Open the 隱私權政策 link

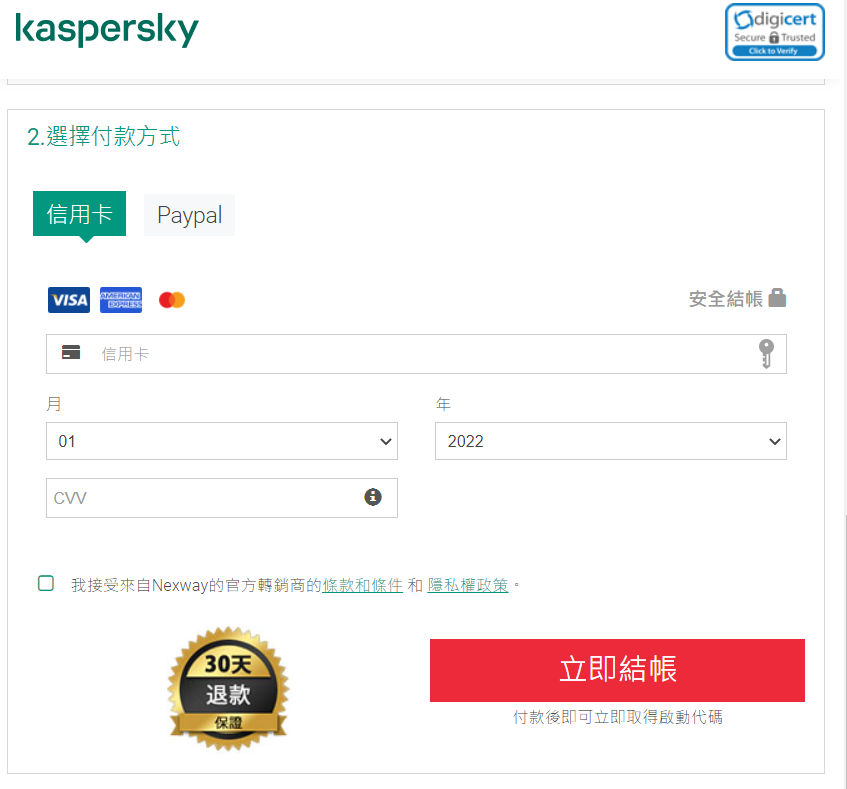pos(468,585)
